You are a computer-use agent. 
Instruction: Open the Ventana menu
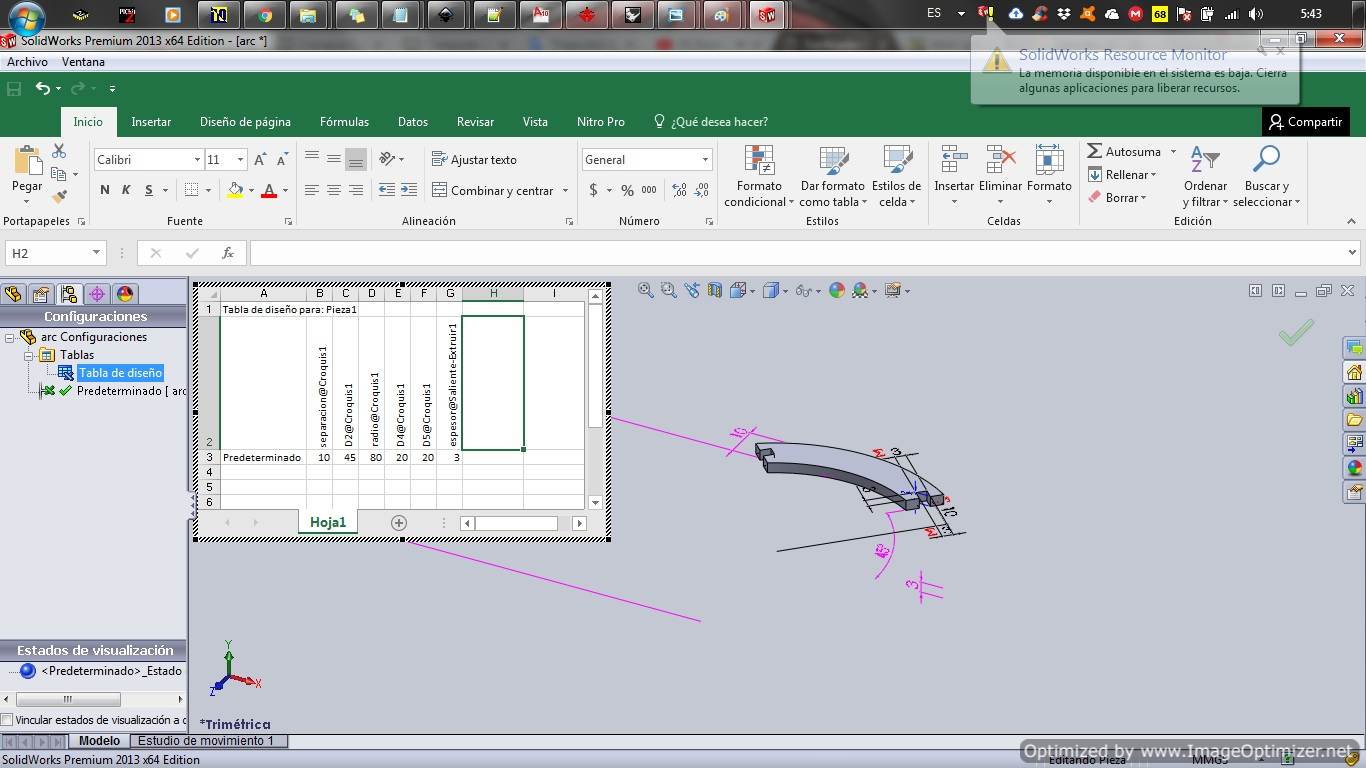83,62
